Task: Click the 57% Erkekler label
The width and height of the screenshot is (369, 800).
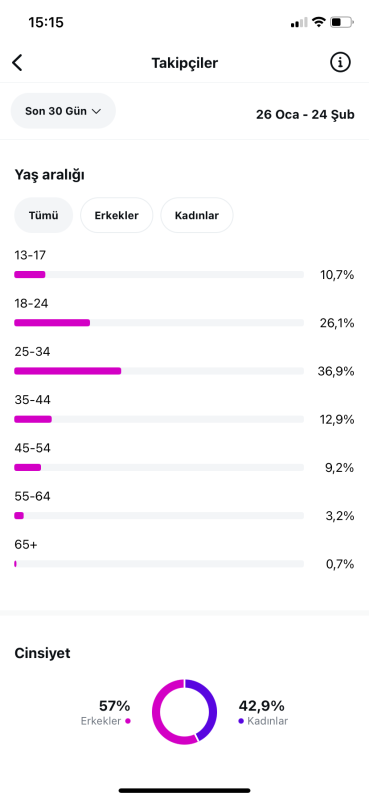Action: point(106,712)
